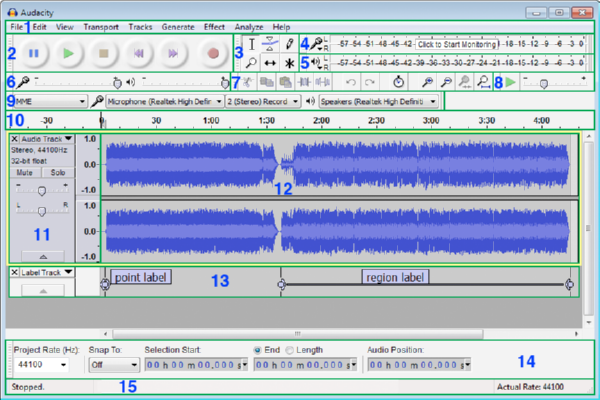Open the Generate menu

point(178,27)
